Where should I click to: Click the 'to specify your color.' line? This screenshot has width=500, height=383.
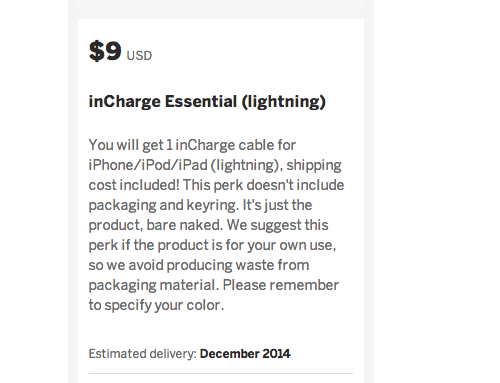[x=156, y=305]
